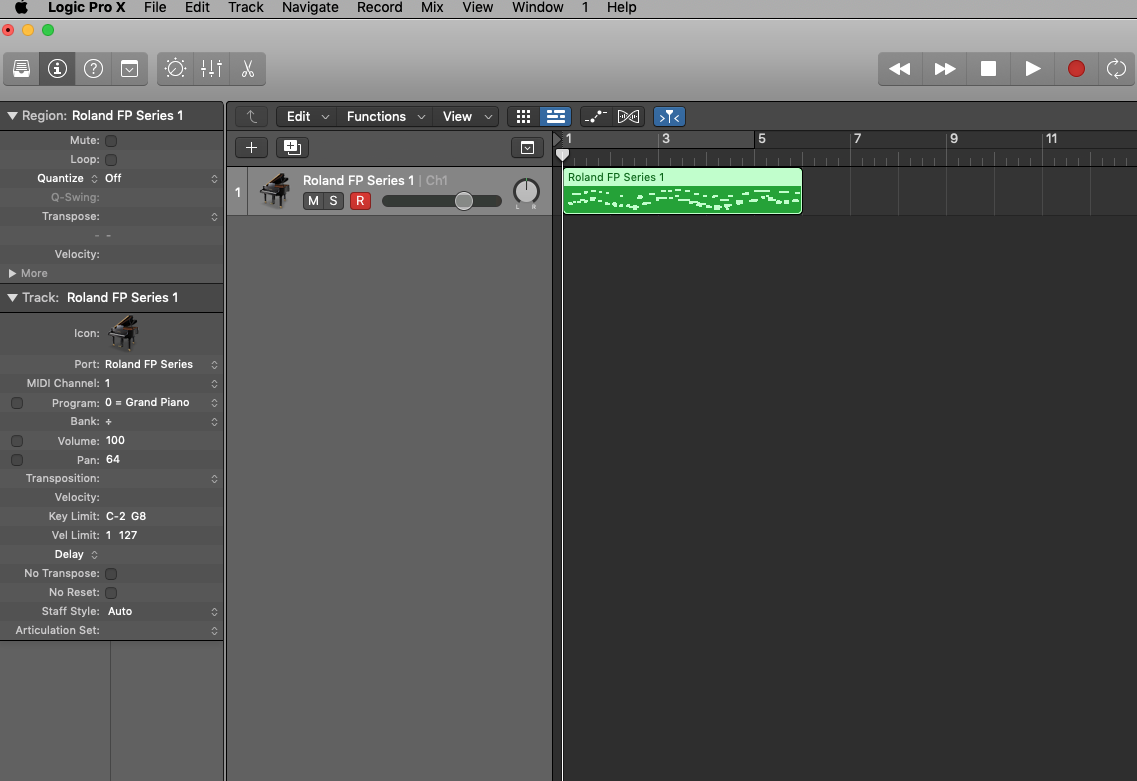Open the Tracks area Edit menu

[307, 117]
